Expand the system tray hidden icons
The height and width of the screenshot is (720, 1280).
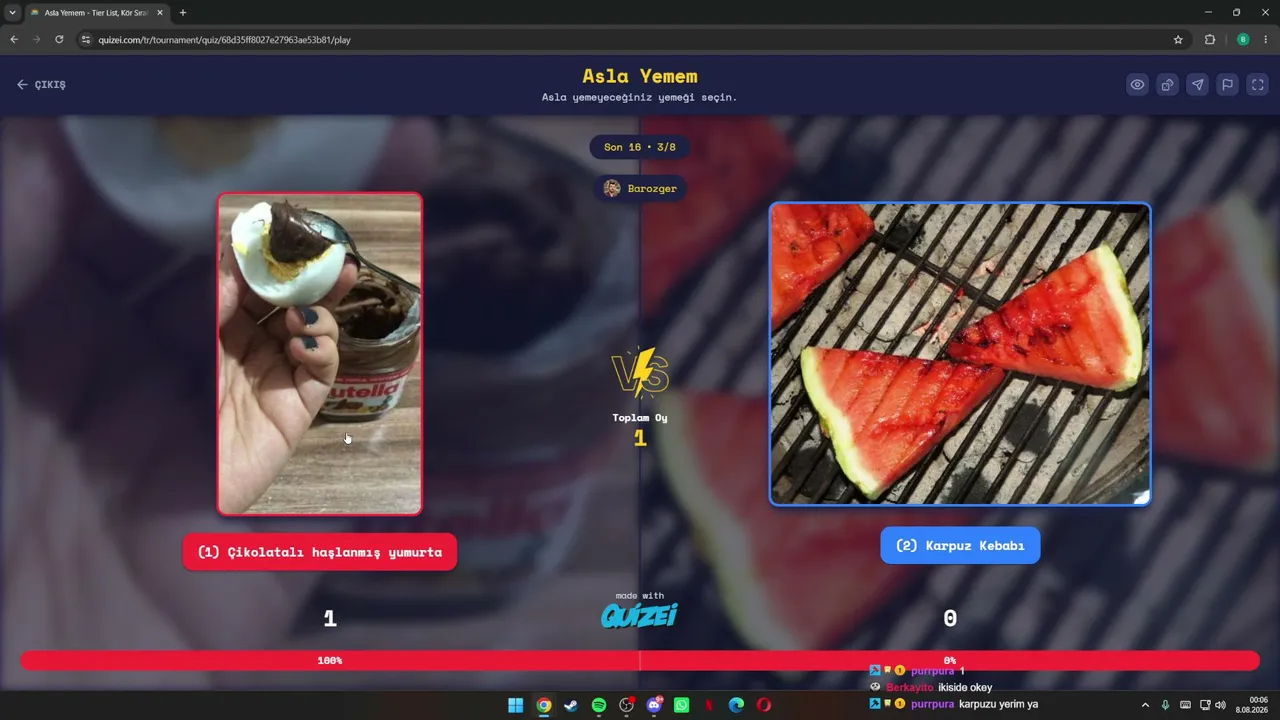(1145, 705)
